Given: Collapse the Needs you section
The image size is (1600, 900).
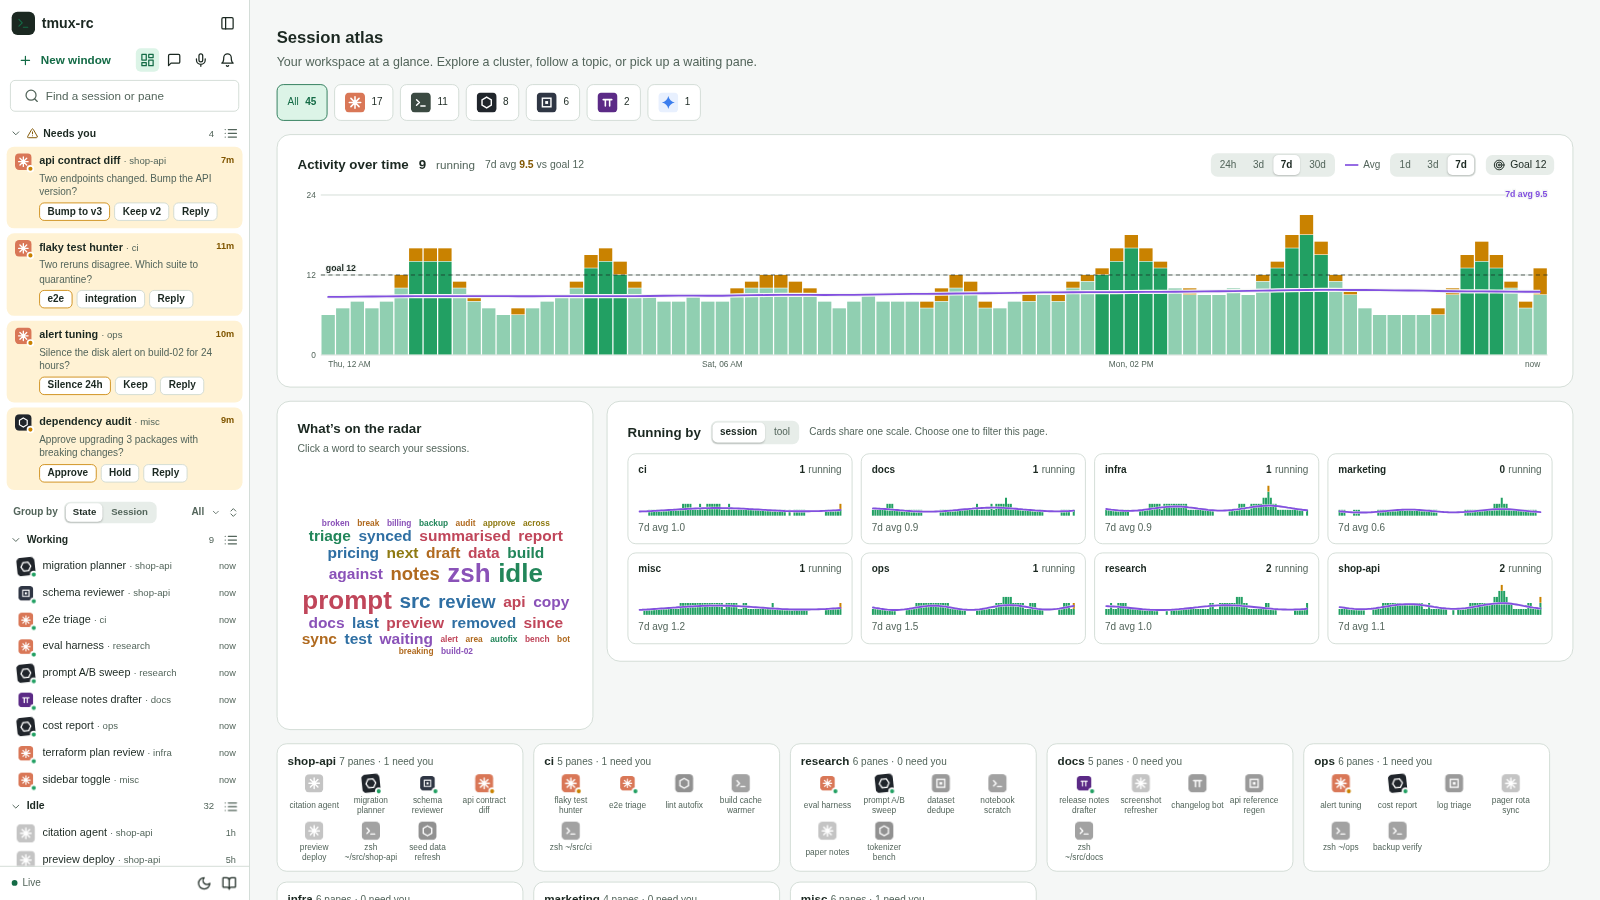Looking at the screenshot, I should (16, 133).
